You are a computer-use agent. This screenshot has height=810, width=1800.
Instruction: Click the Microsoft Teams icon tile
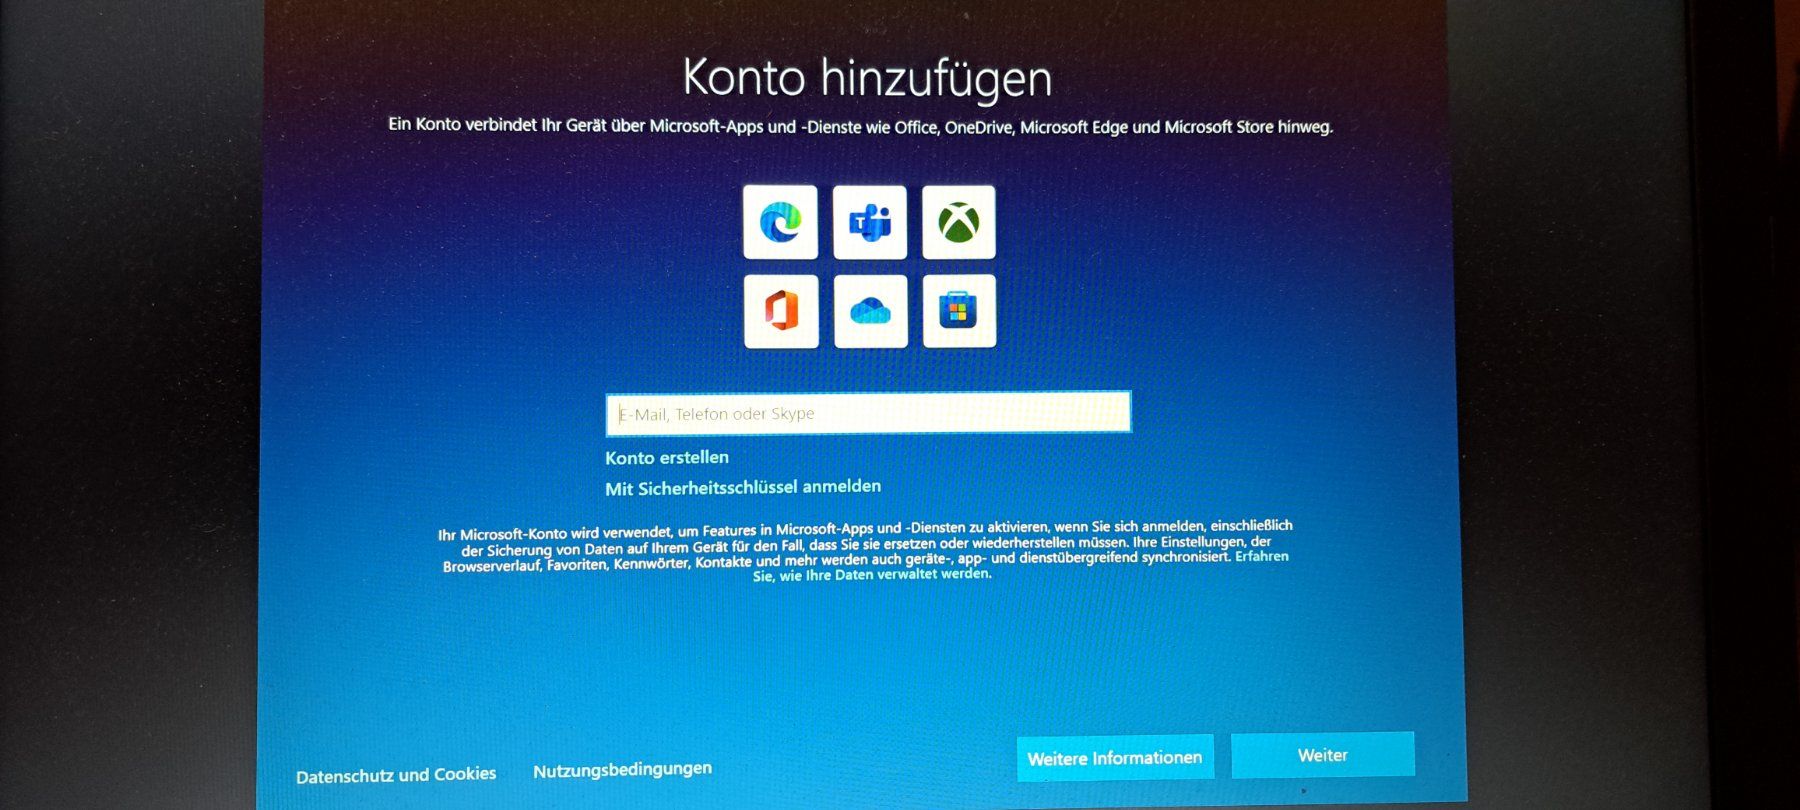(x=870, y=222)
